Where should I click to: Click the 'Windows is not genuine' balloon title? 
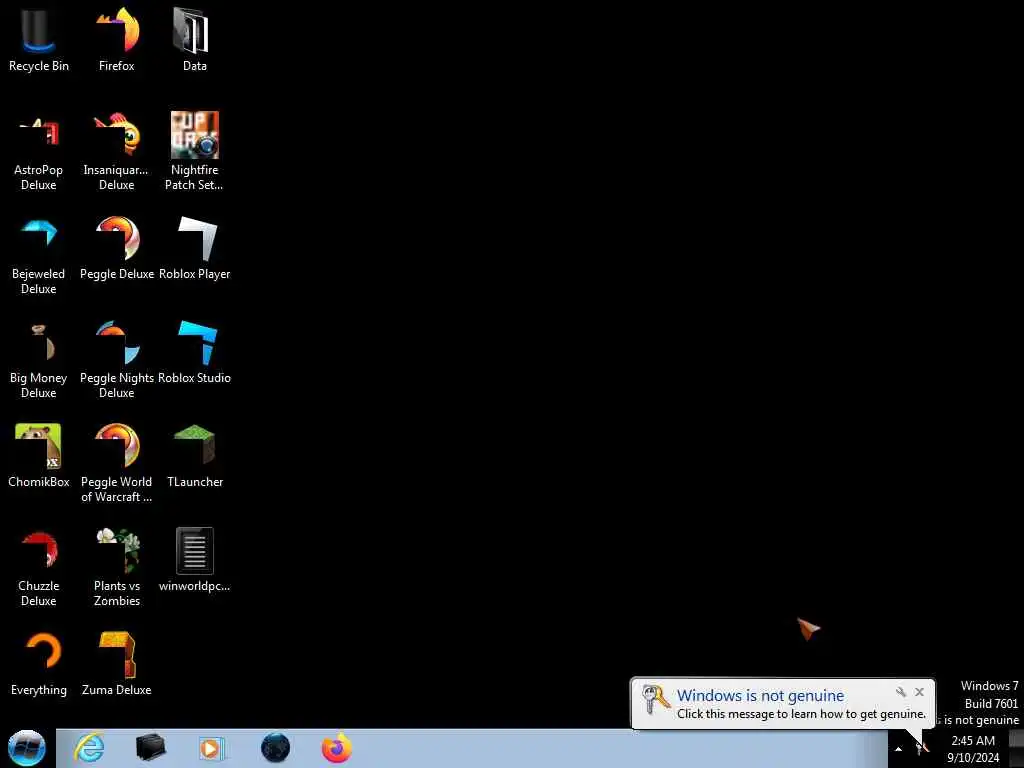point(760,696)
